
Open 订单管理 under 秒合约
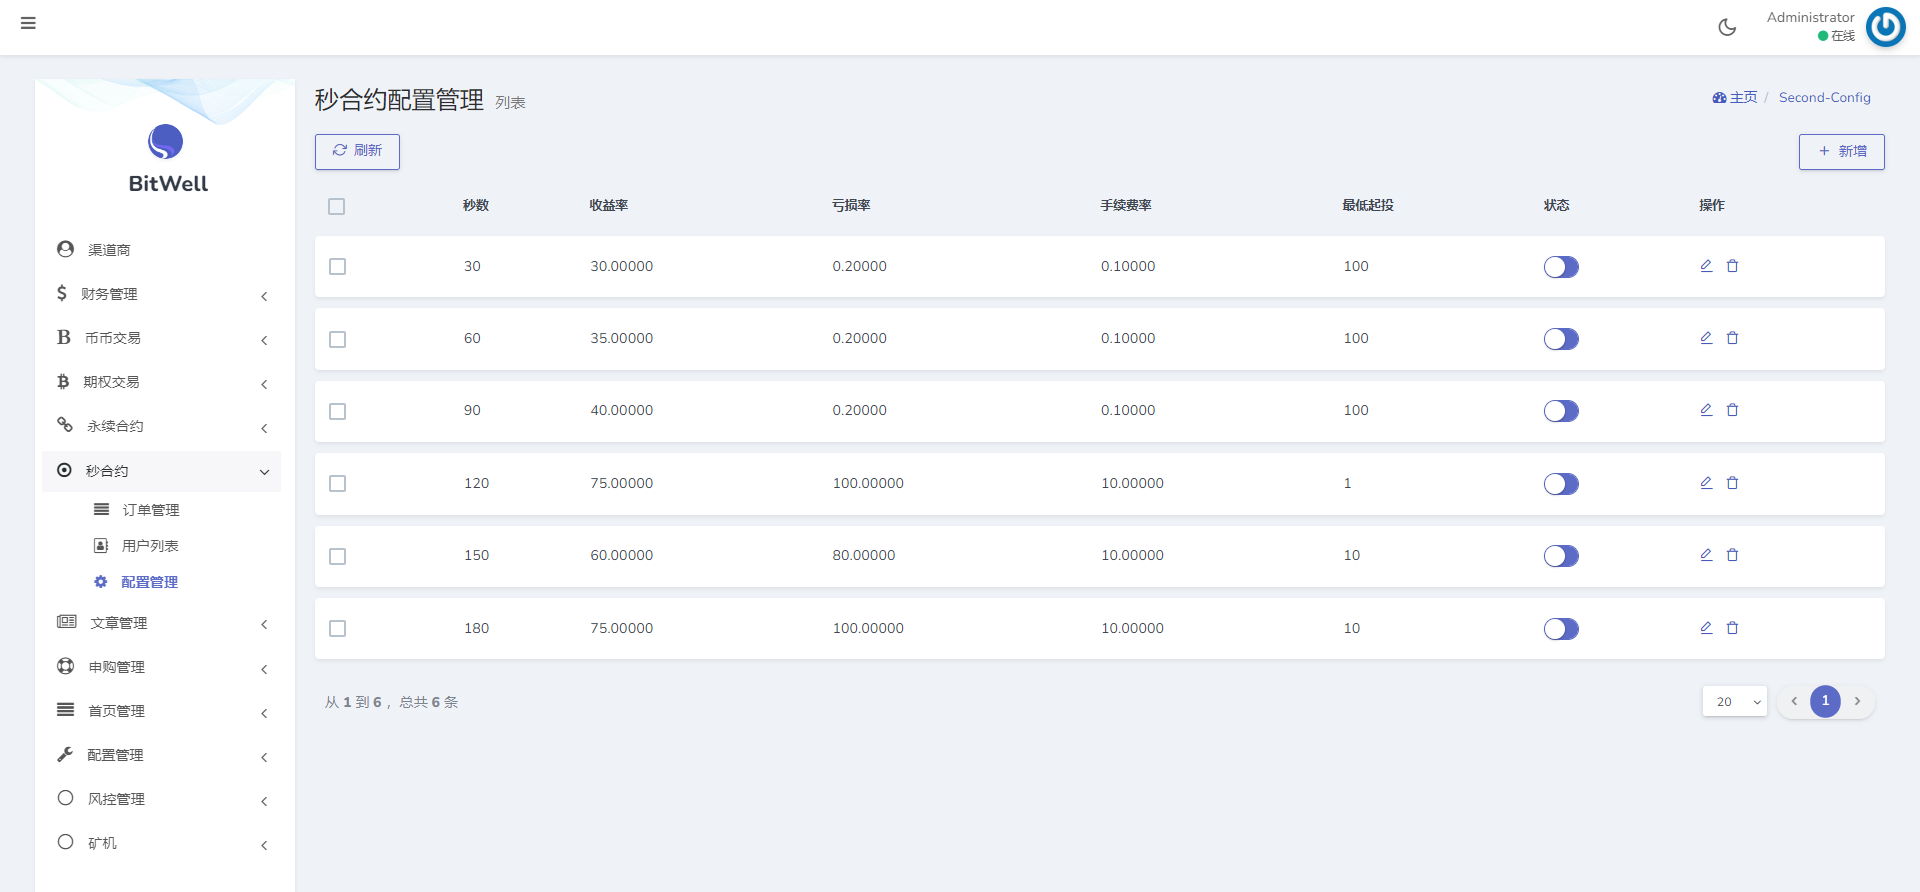pyautogui.click(x=150, y=510)
